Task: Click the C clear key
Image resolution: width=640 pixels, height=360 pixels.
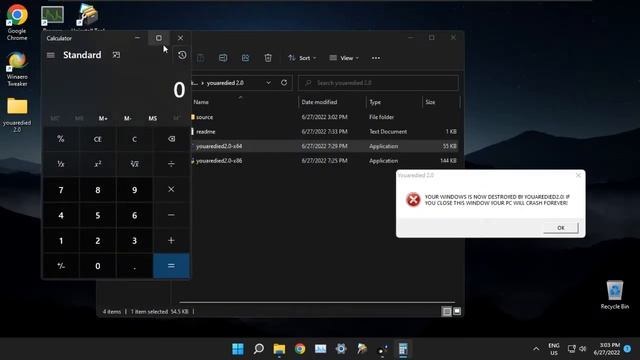Action: pos(134,139)
